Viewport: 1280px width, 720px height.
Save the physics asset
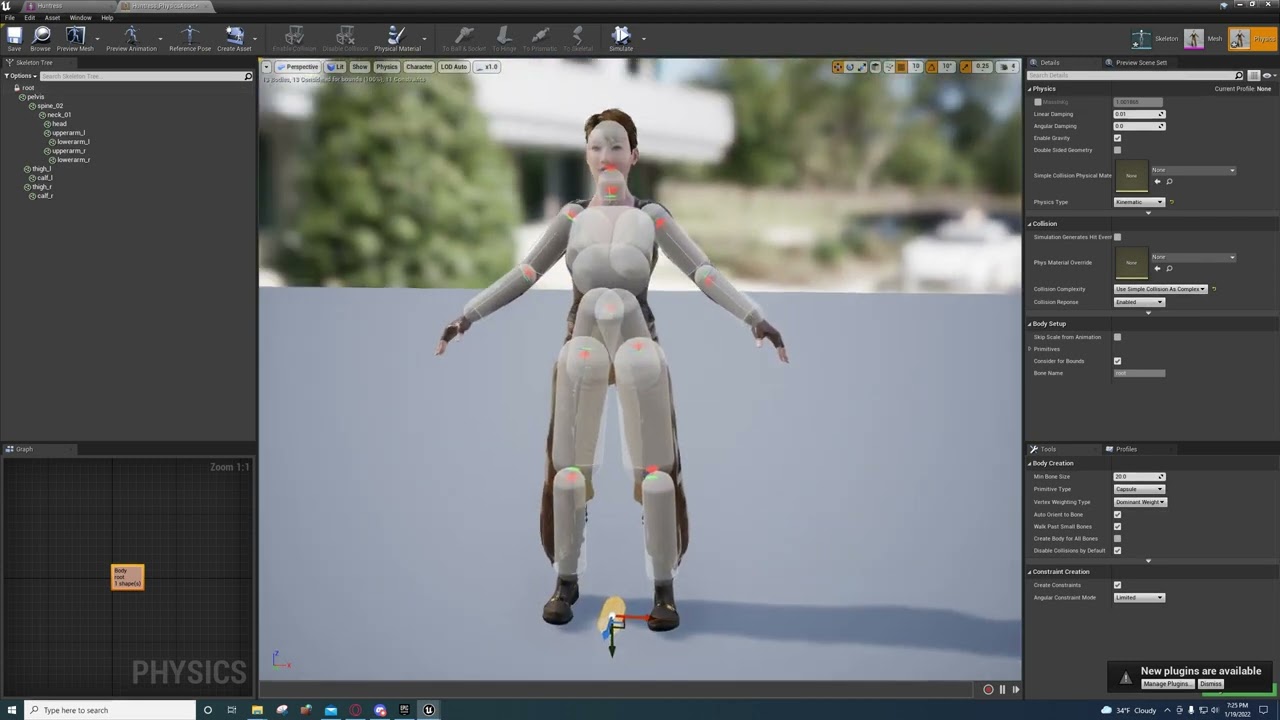coord(14,39)
